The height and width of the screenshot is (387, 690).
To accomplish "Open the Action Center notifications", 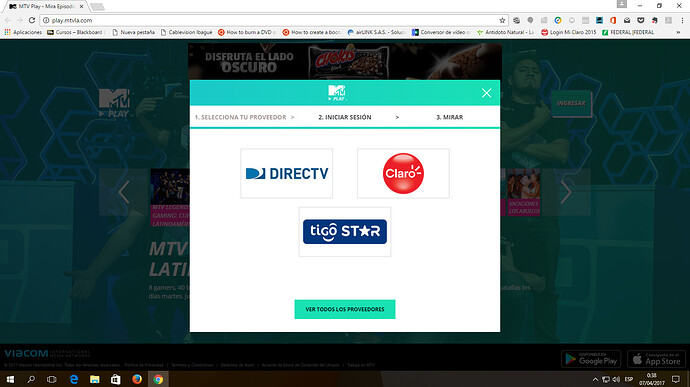I will tap(676, 379).
